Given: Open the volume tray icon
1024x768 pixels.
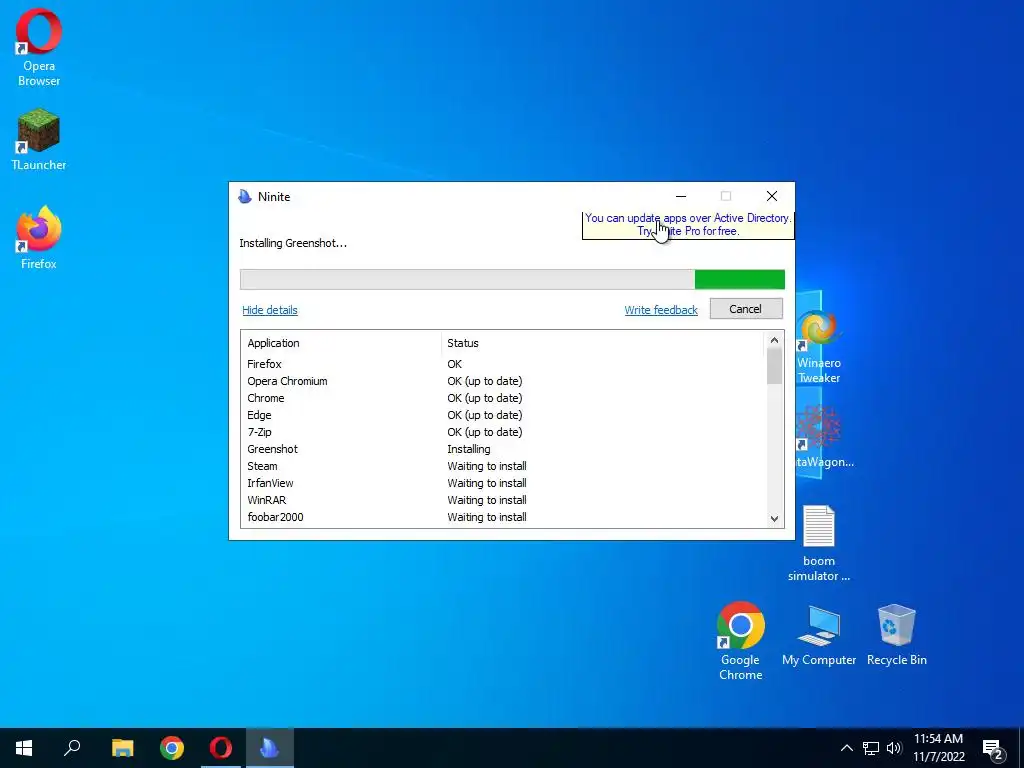Looking at the screenshot, I should (894, 748).
